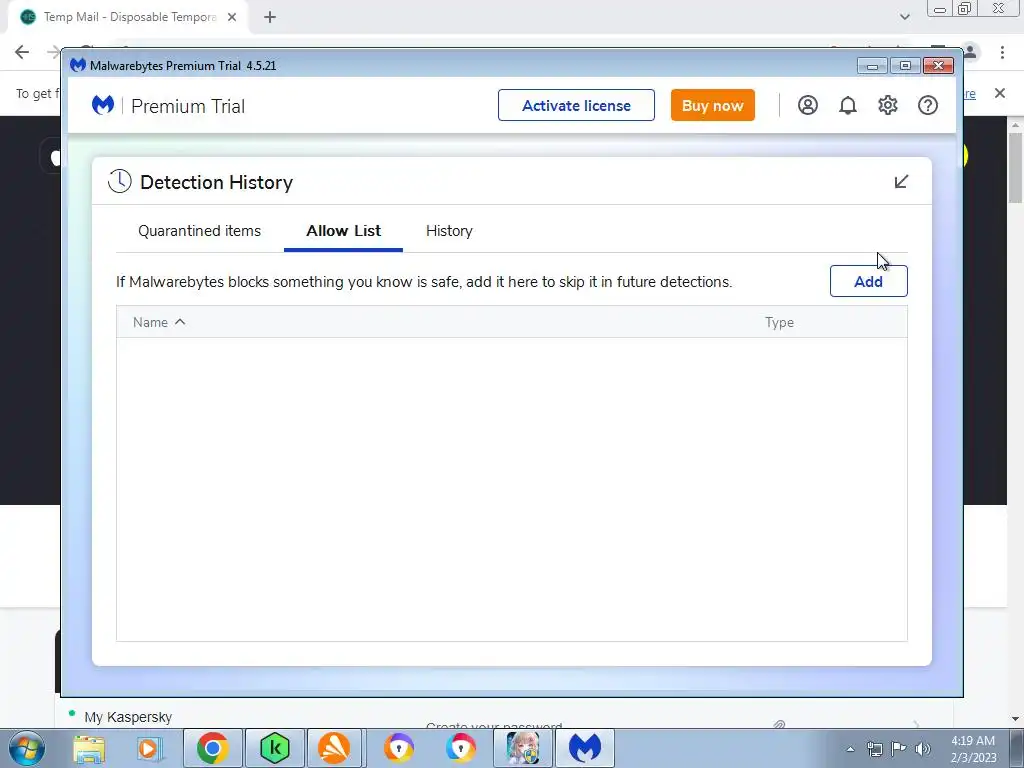Open a new tab in Chrome
Image resolution: width=1024 pixels, height=768 pixels.
(x=270, y=17)
